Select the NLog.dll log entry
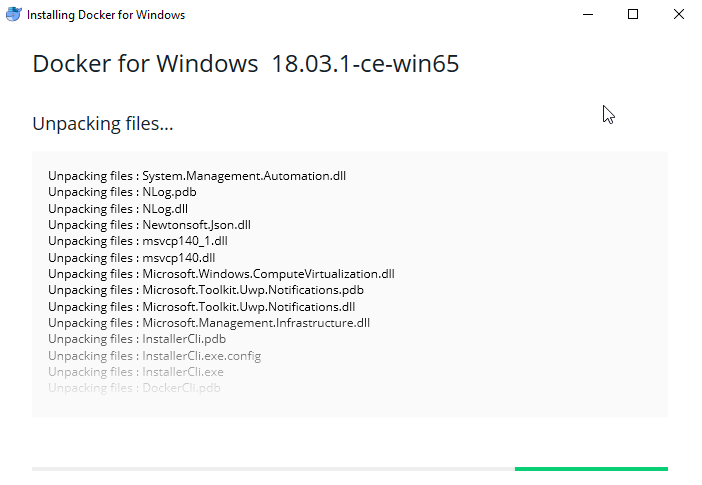The width and height of the screenshot is (702, 485). pyautogui.click(x=118, y=209)
